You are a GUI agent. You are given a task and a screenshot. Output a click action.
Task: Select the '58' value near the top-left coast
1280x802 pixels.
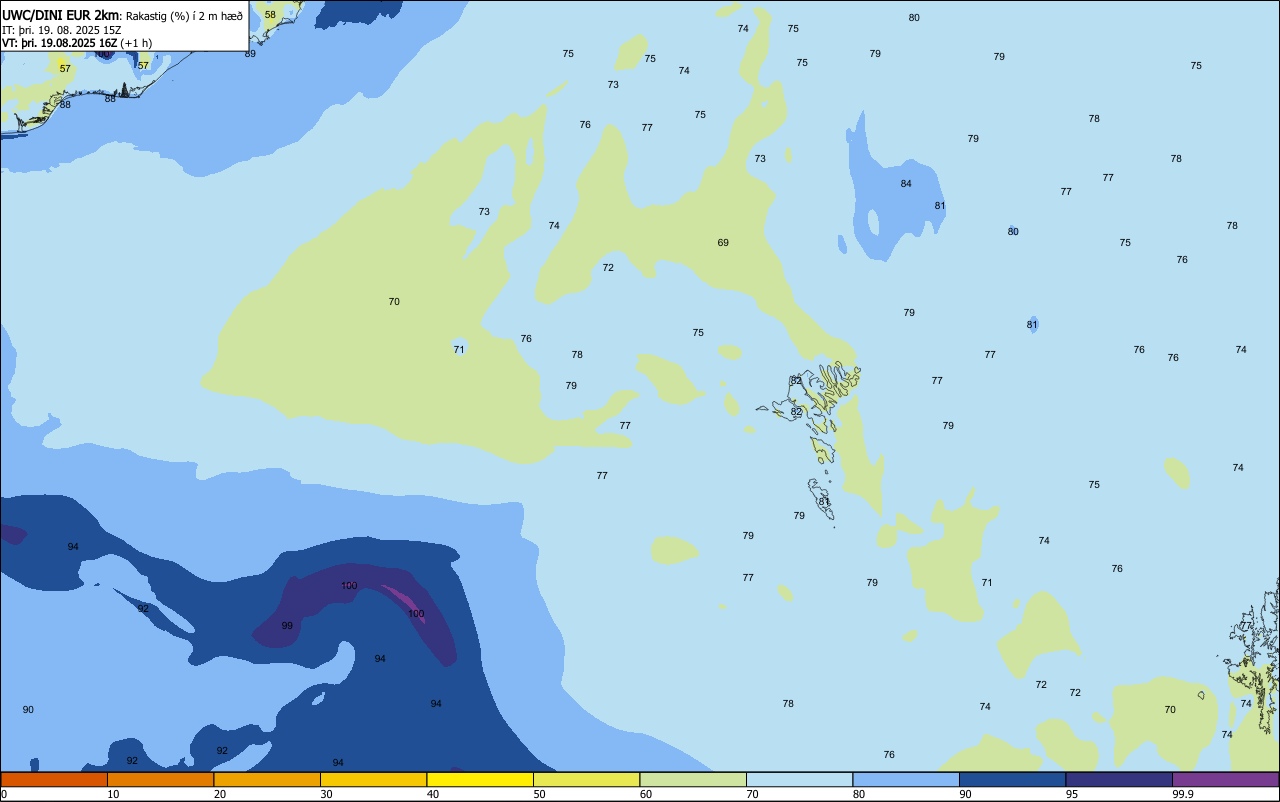coord(270,15)
